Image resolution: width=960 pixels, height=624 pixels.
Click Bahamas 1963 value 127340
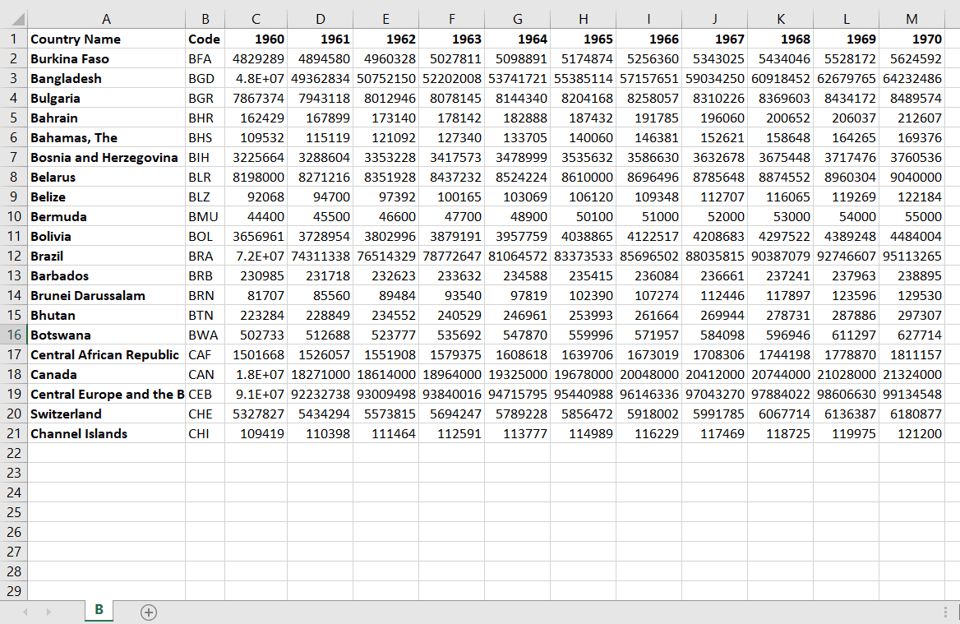click(x=452, y=138)
